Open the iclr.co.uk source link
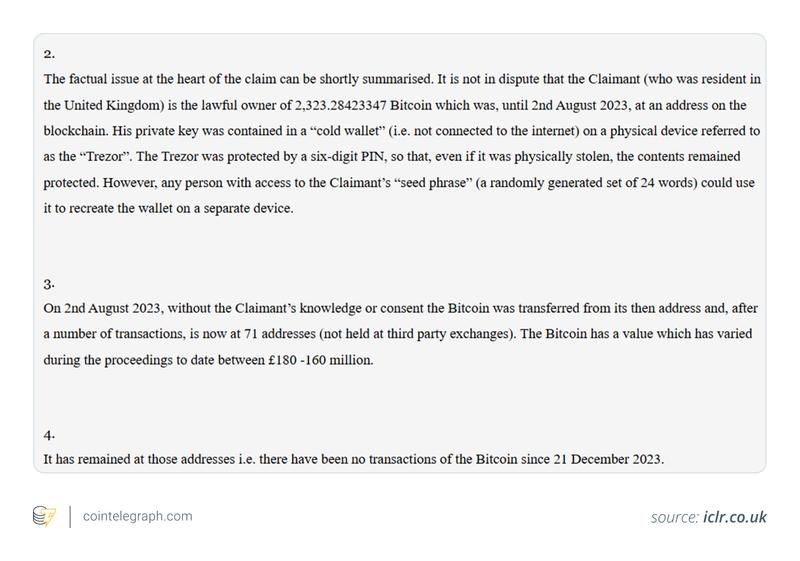800x561 pixels. click(x=735, y=517)
